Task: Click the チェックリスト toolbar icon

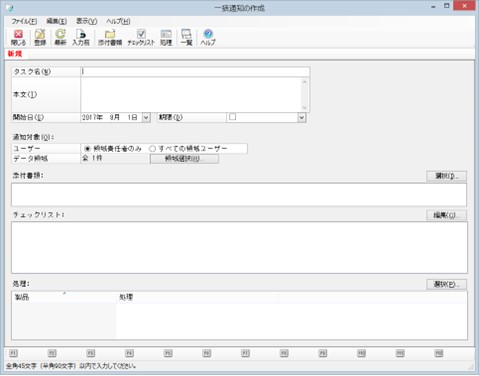Action: (x=141, y=37)
